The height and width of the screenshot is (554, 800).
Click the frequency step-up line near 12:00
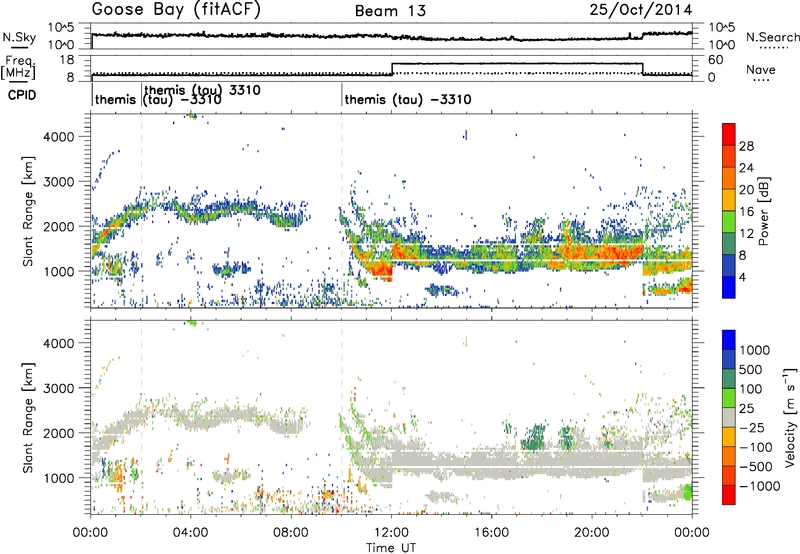392,69
